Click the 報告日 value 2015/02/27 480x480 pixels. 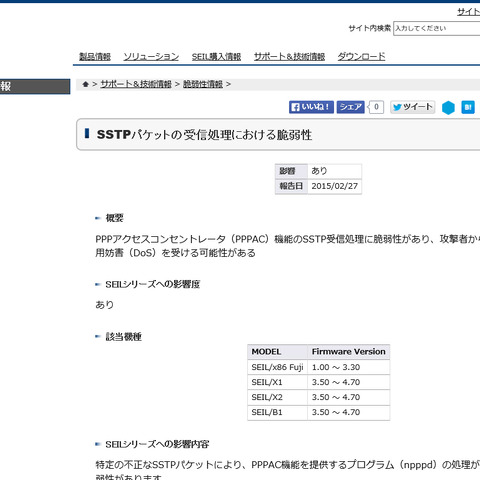[x=335, y=186]
